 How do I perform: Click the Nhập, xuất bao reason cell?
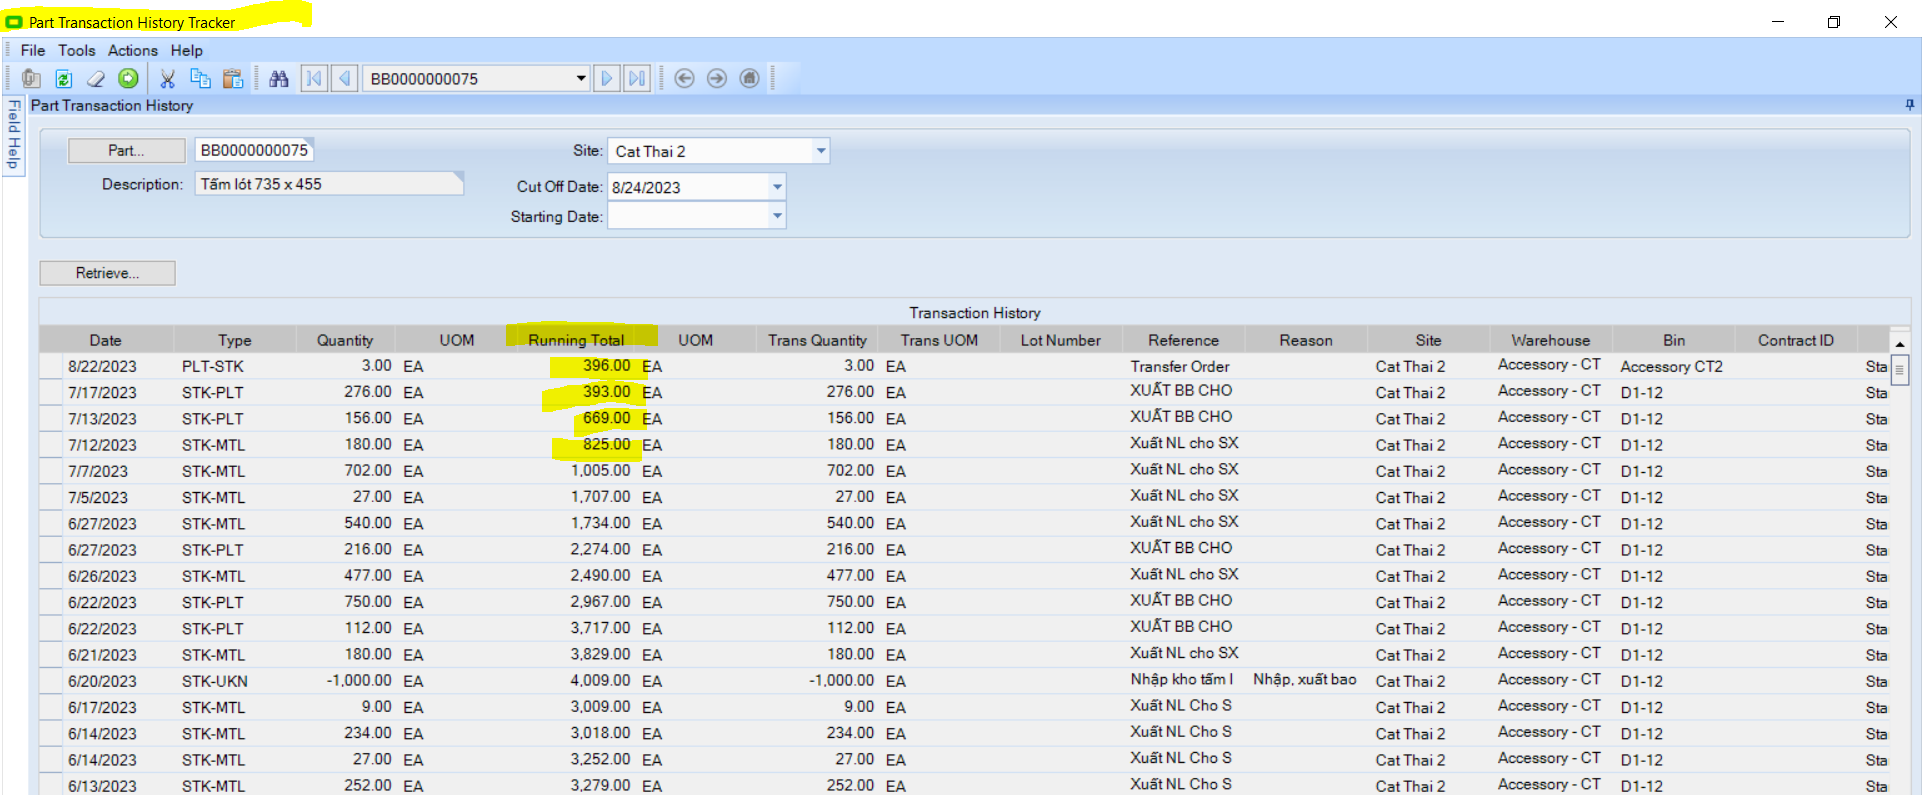pyautogui.click(x=1305, y=680)
